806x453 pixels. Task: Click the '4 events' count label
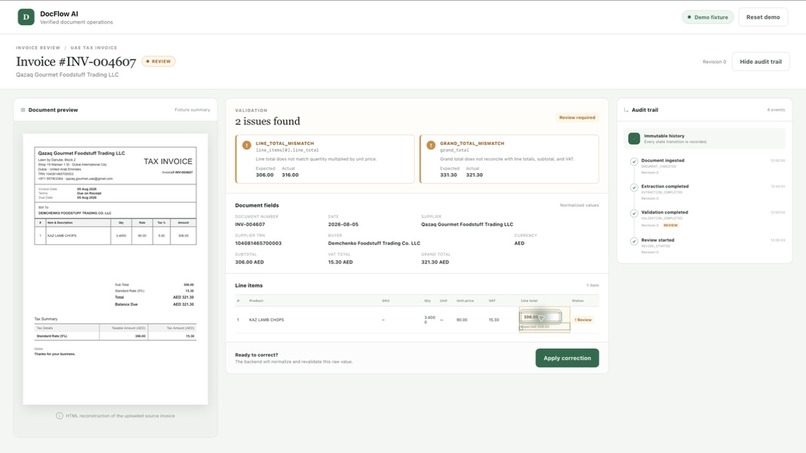[776, 110]
